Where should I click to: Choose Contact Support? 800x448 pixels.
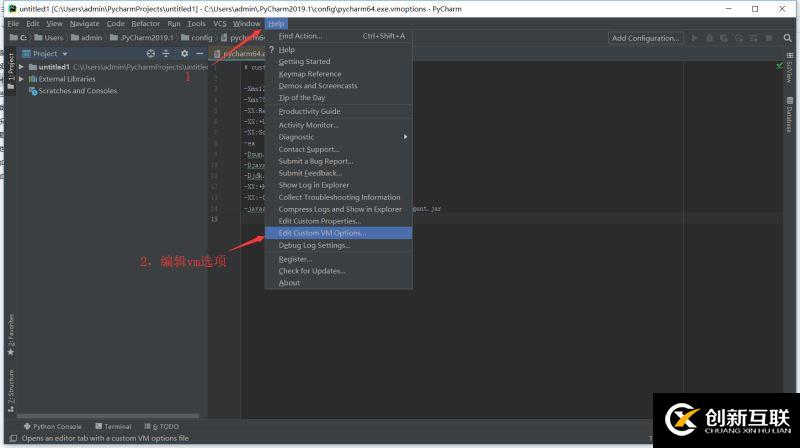338,149
